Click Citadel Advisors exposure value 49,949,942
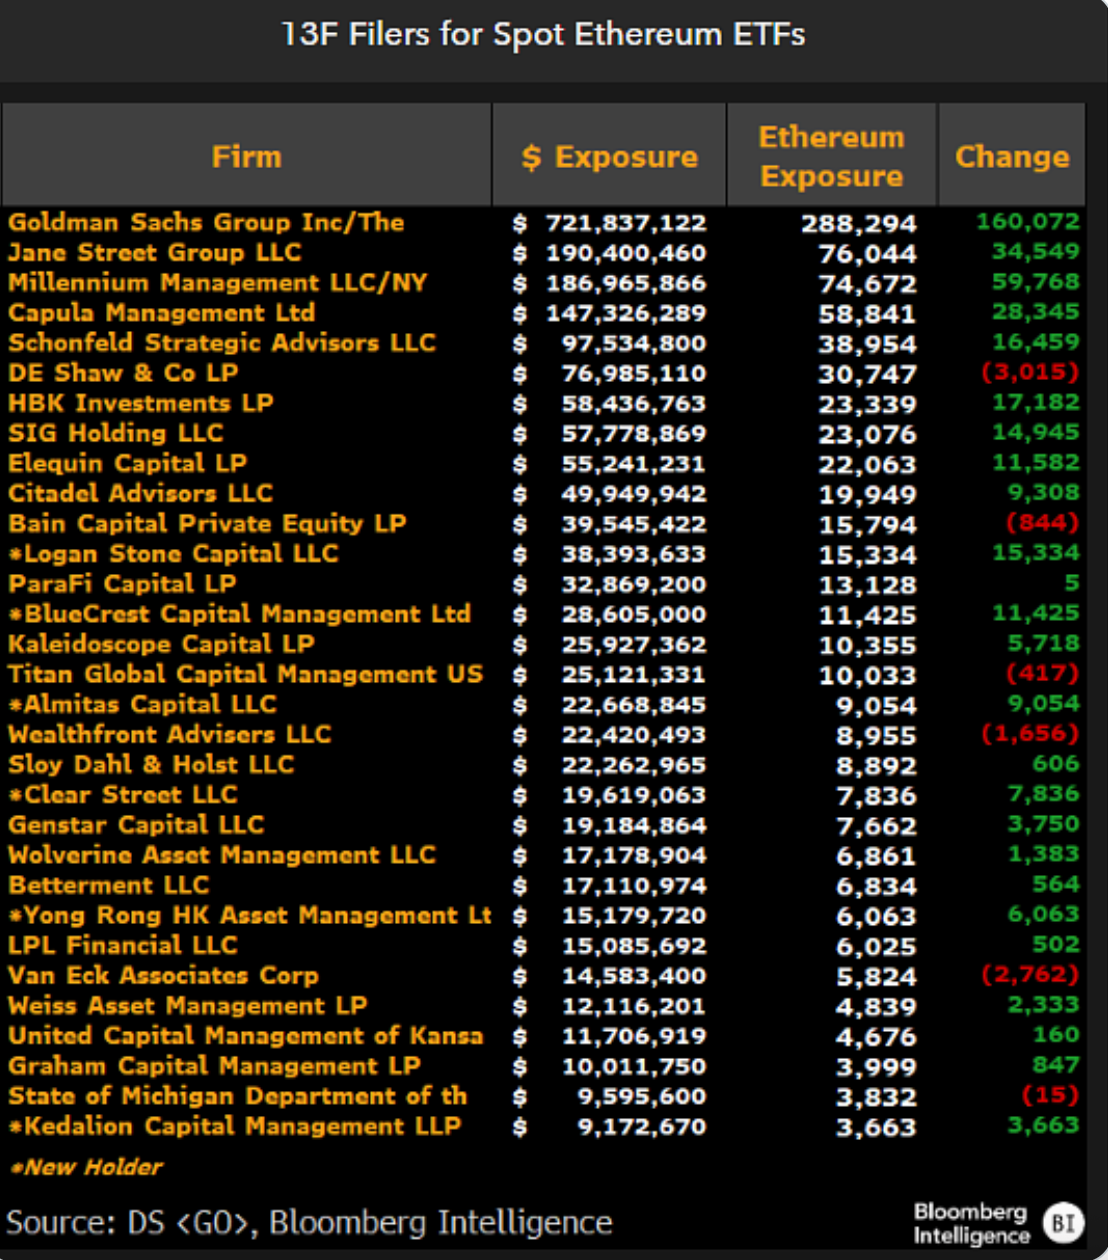The width and height of the screenshot is (1108, 1260). pyautogui.click(x=634, y=494)
